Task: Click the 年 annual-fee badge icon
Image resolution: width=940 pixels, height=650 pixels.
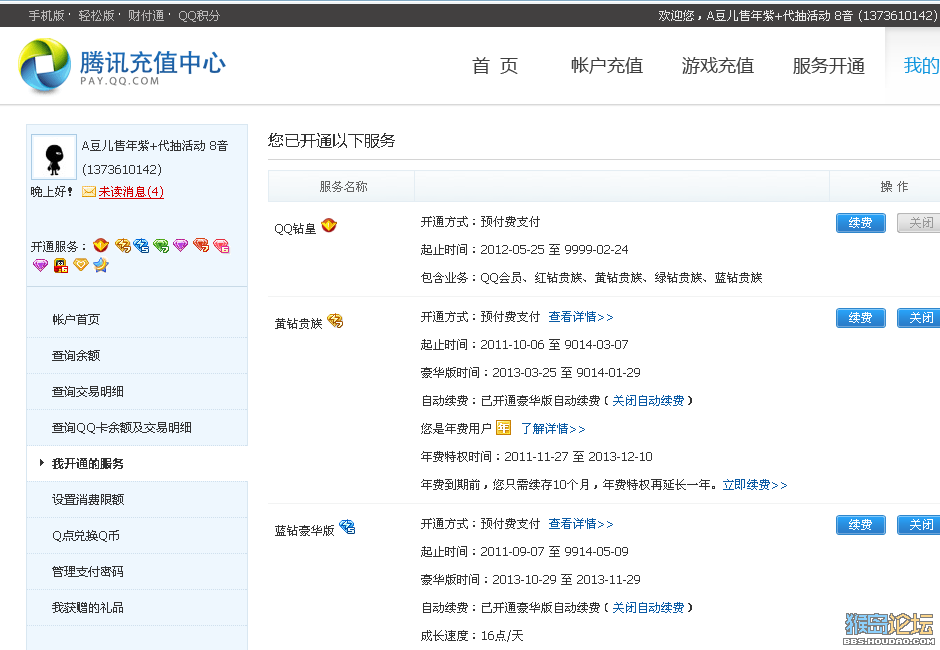Action: (503, 428)
